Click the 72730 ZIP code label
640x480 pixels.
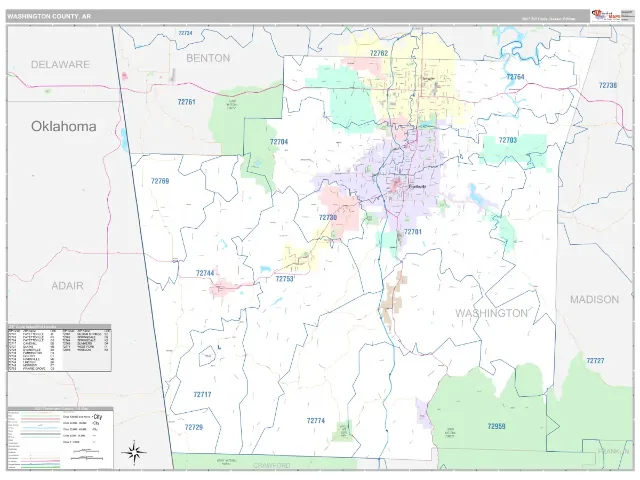328,218
